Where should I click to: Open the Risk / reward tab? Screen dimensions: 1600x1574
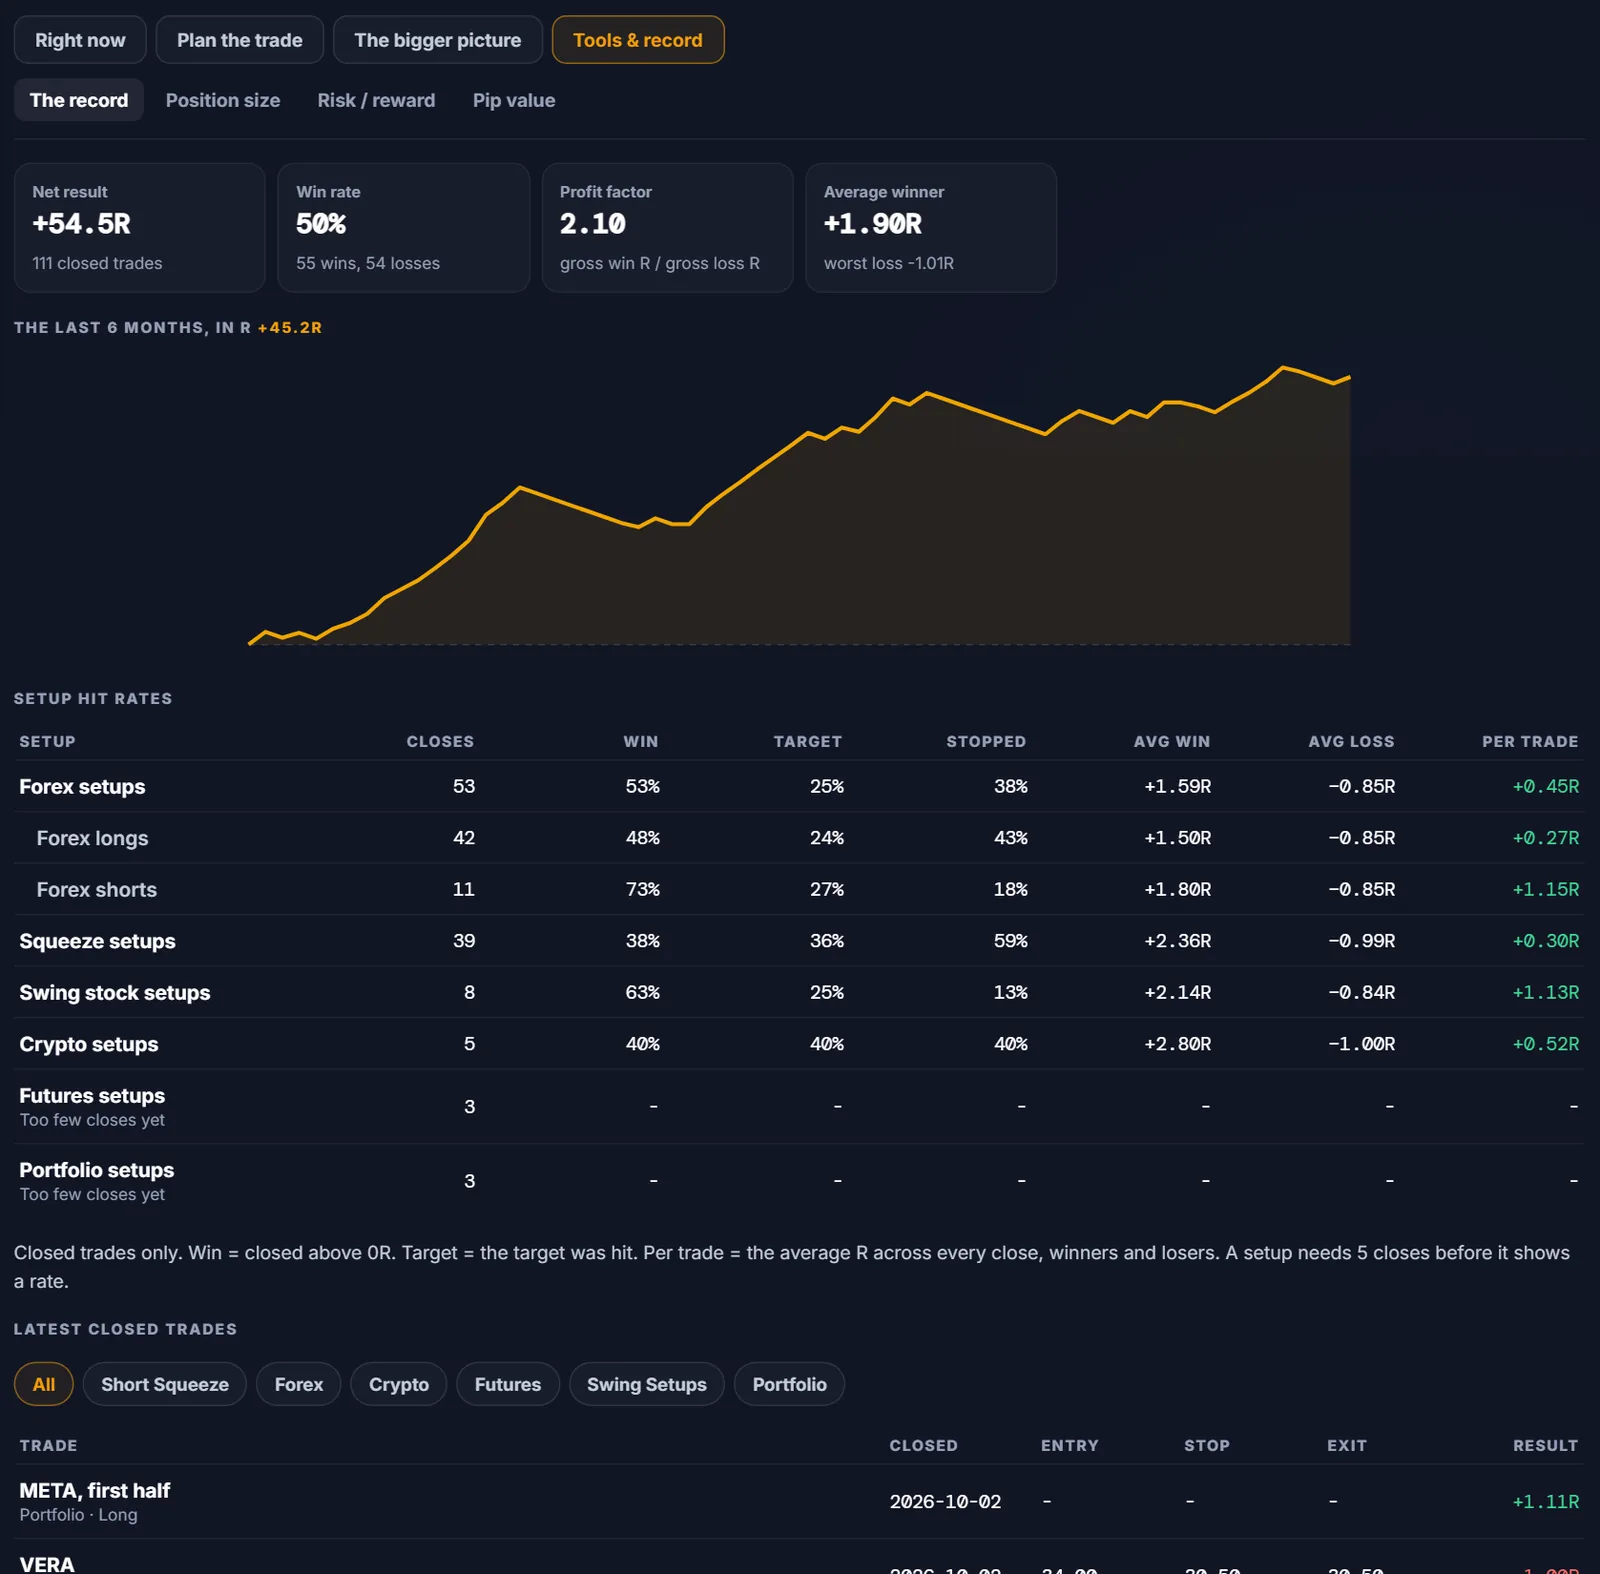coord(376,100)
